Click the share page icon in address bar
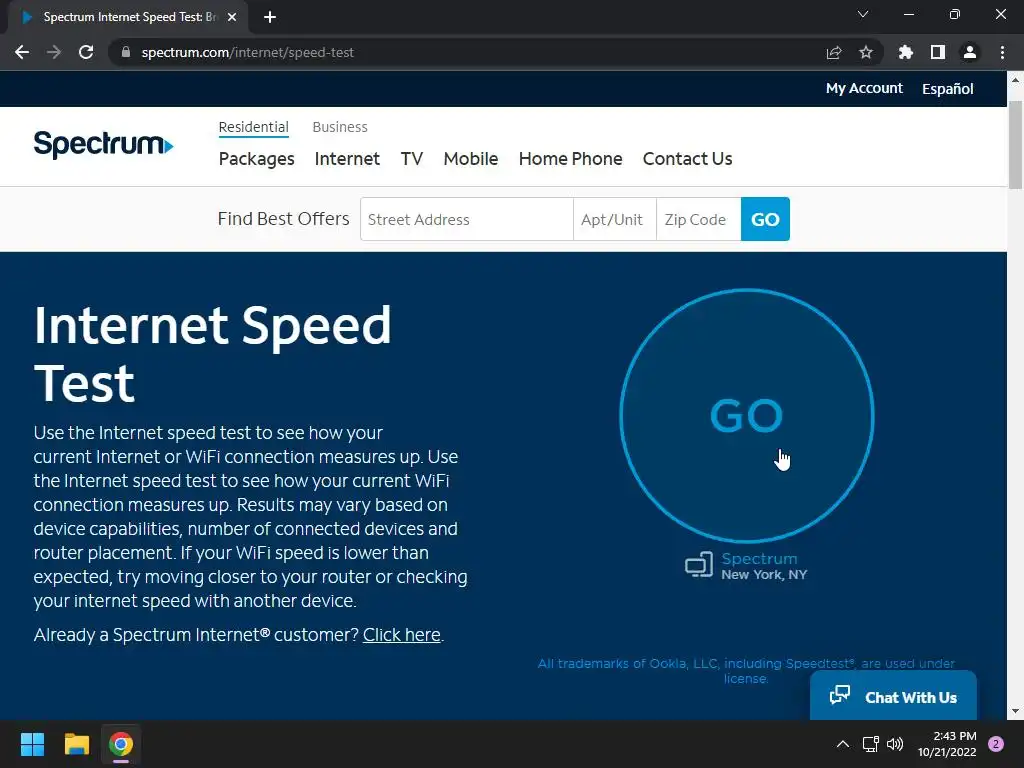1024x768 pixels. click(x=834, y=52)
